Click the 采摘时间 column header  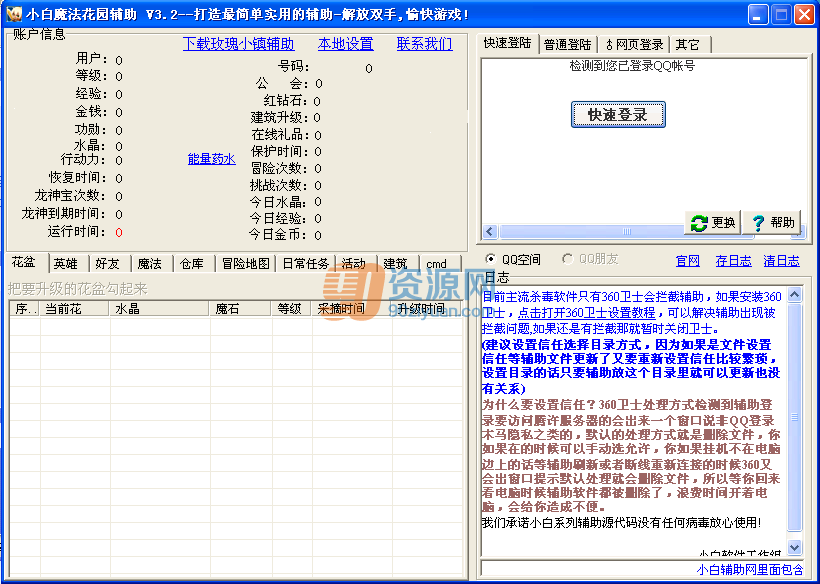click(351, 309)
